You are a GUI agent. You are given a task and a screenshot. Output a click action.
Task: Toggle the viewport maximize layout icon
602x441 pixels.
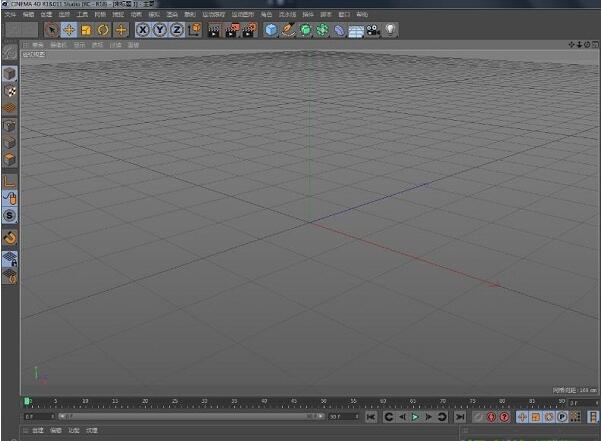click(595, 45)
